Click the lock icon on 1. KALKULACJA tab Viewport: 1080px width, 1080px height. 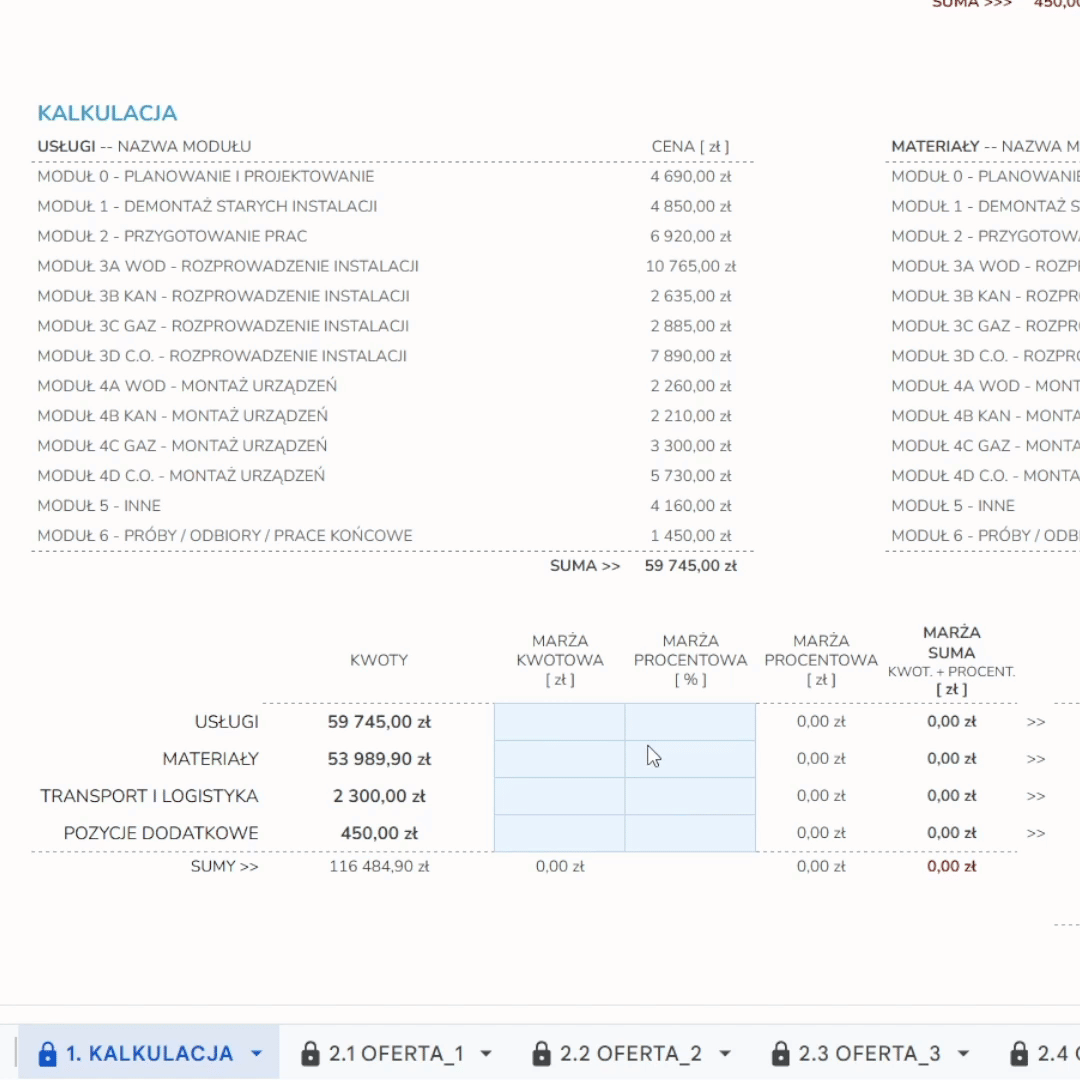pyautogui.click(x=47, y=1054)
